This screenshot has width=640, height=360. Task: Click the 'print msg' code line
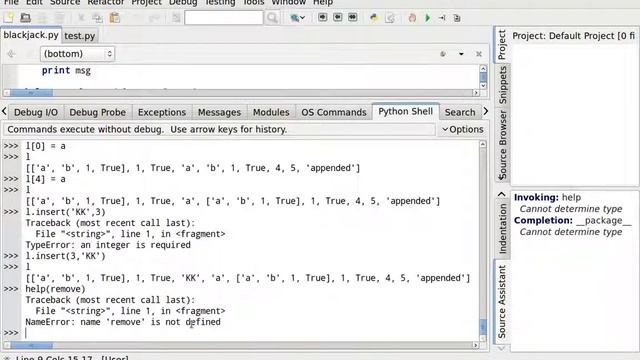66,71
